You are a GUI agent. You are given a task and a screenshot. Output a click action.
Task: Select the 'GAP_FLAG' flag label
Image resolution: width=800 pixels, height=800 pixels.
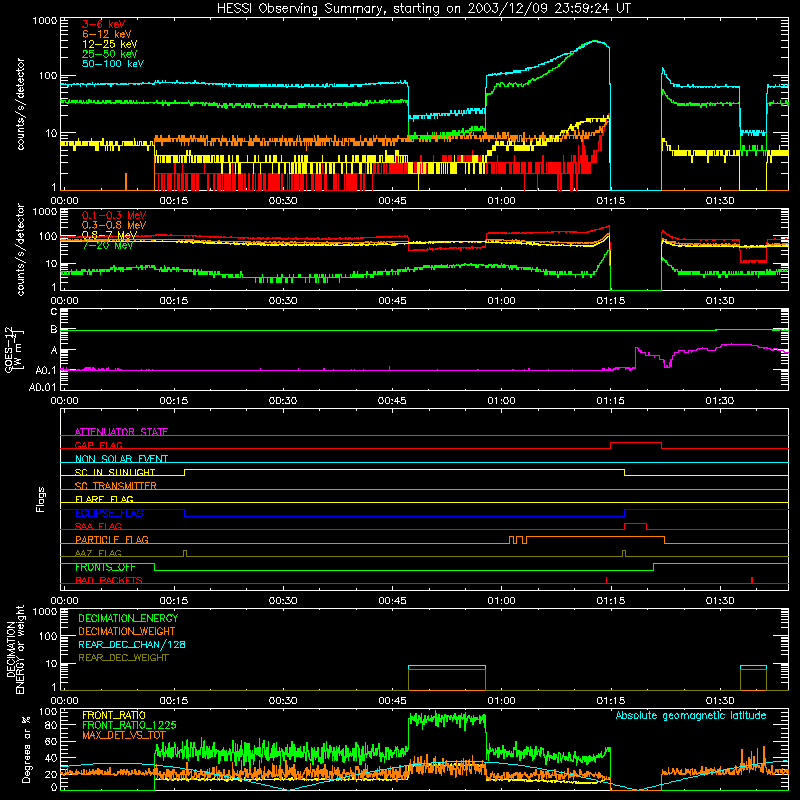(98, 445)
